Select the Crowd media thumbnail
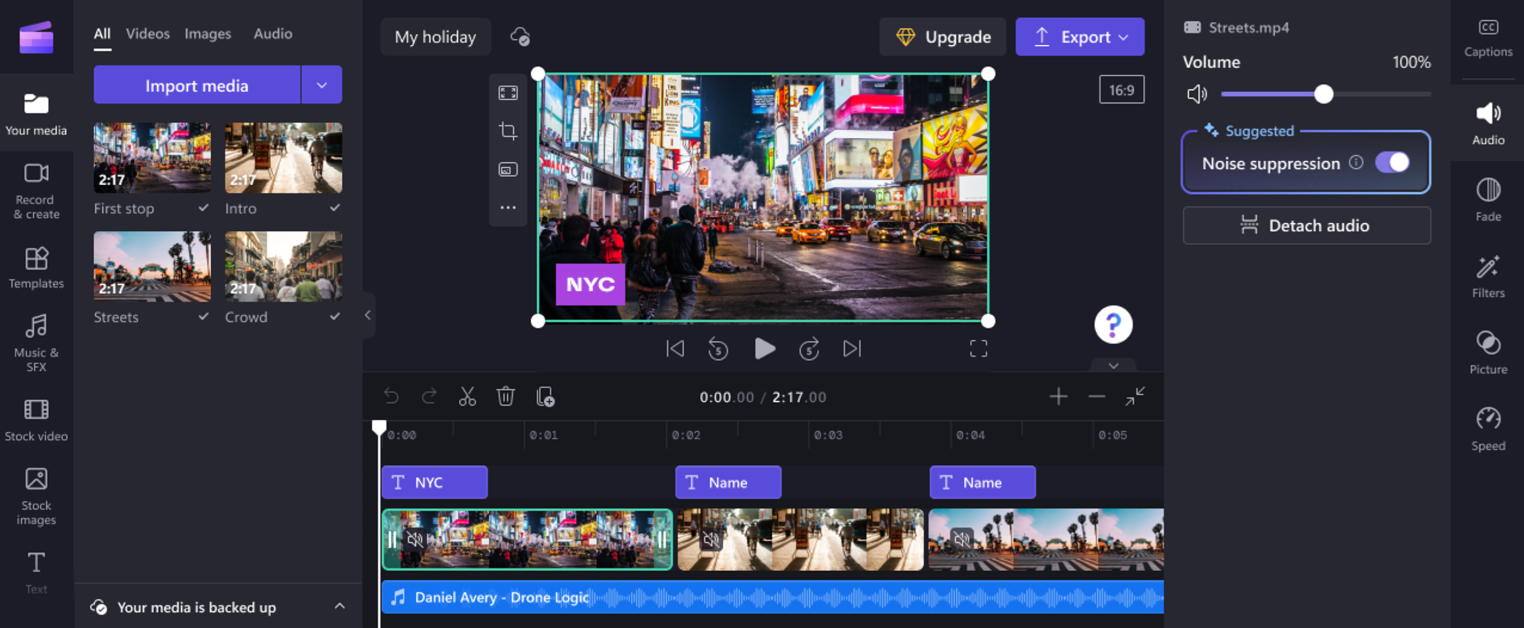Image resolution: width=1524 pixels, height=628 pixels. tap(283, 267)
